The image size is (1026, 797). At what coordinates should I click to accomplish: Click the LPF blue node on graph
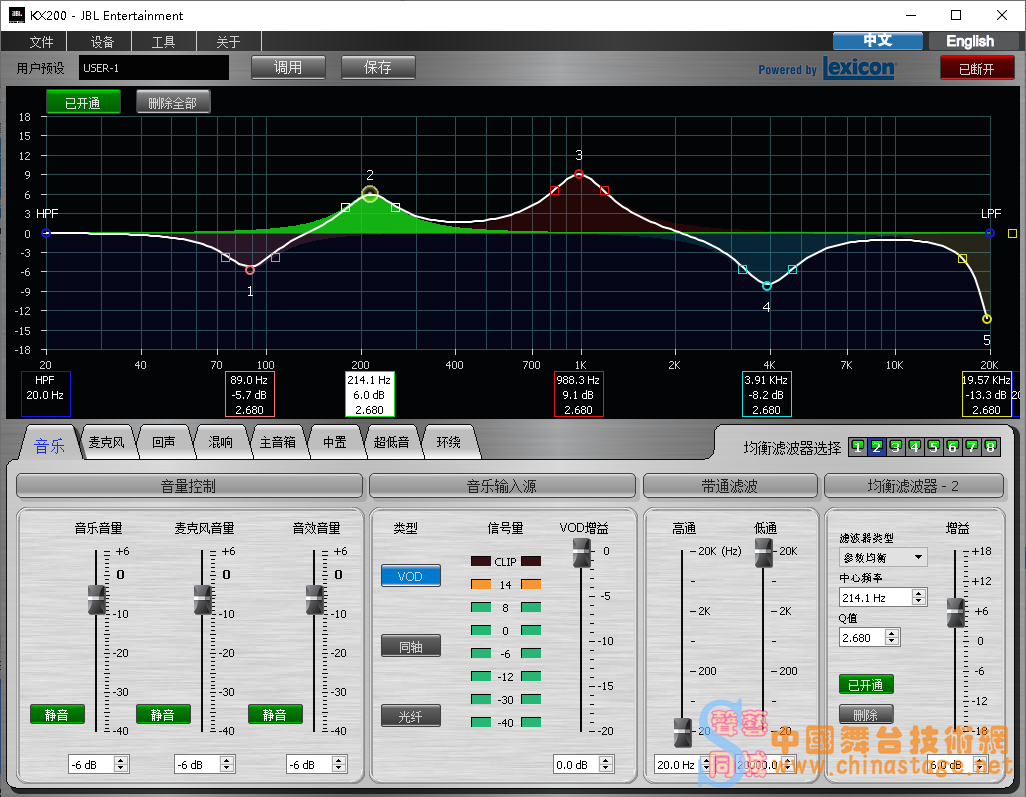990,233
